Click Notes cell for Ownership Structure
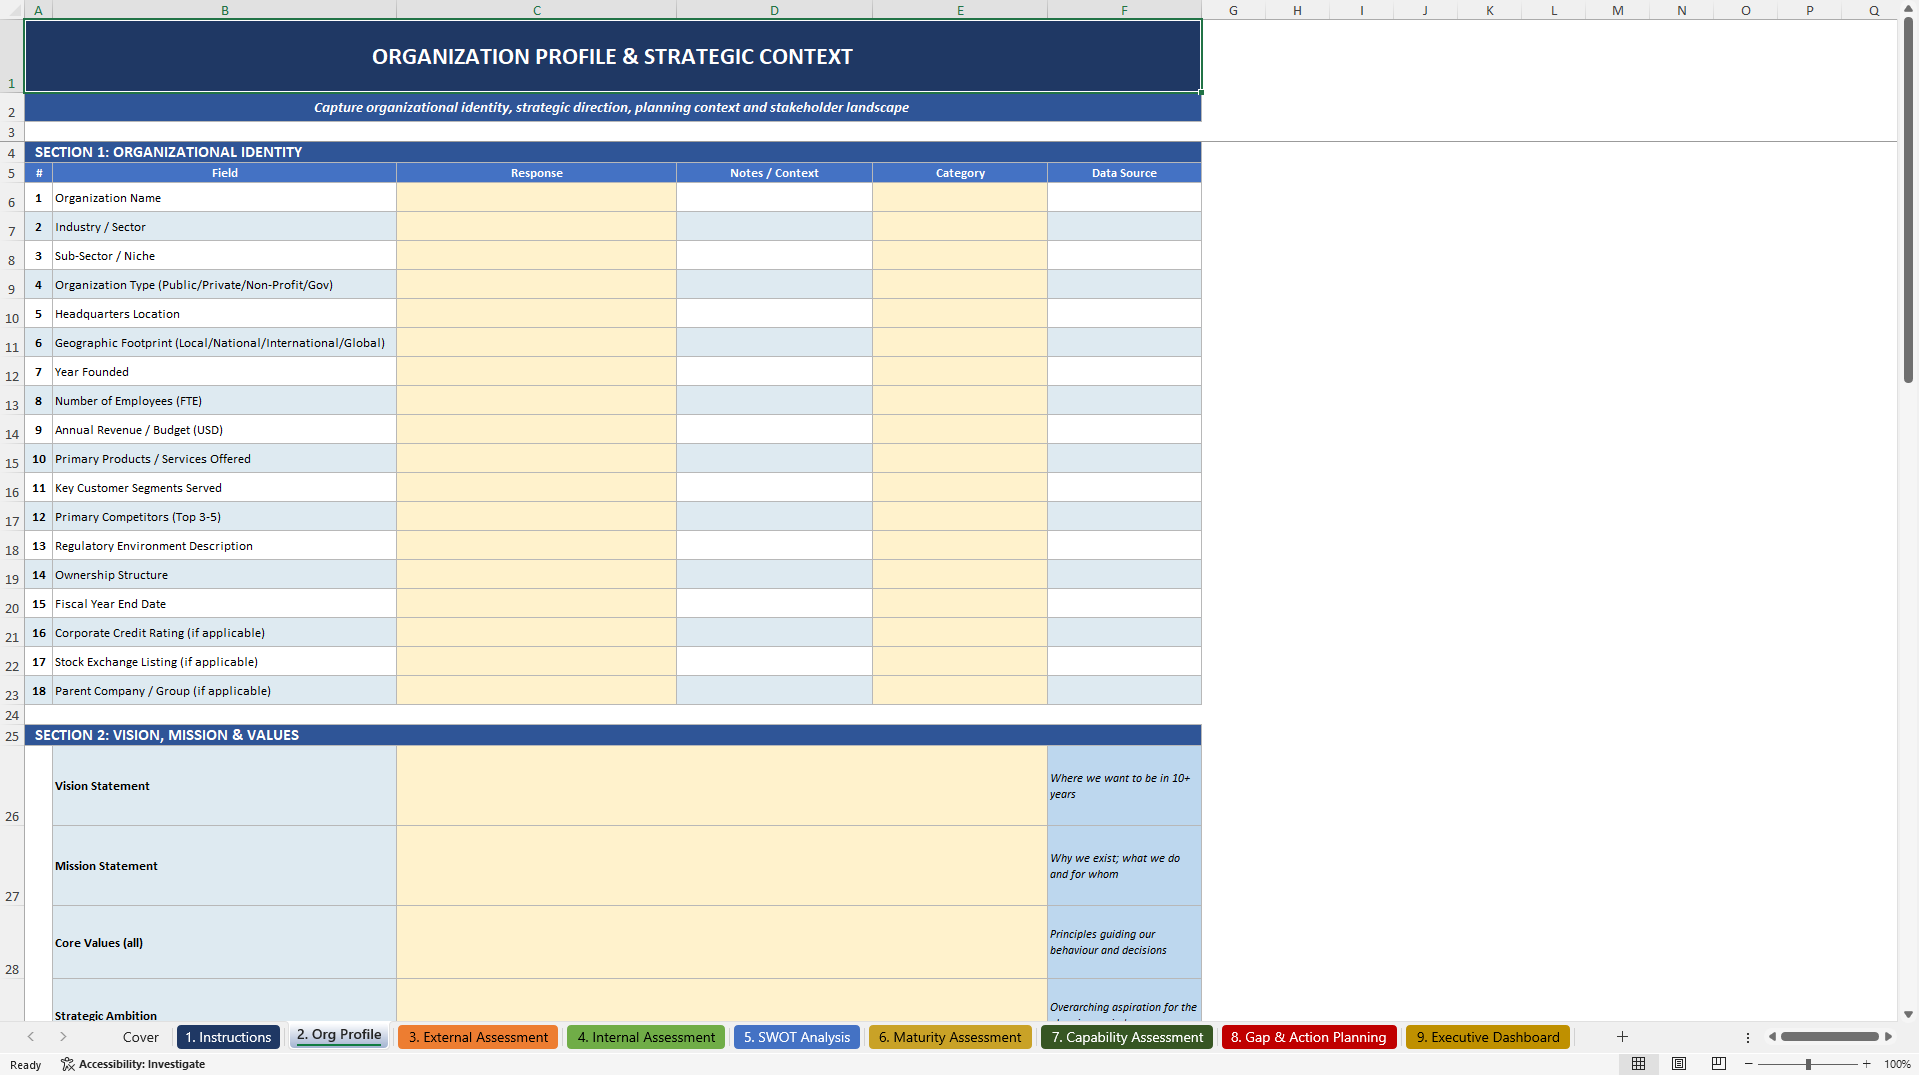Image resolution: width=1919 pixels, height=1075 pixels. click(x=774, y=575)
